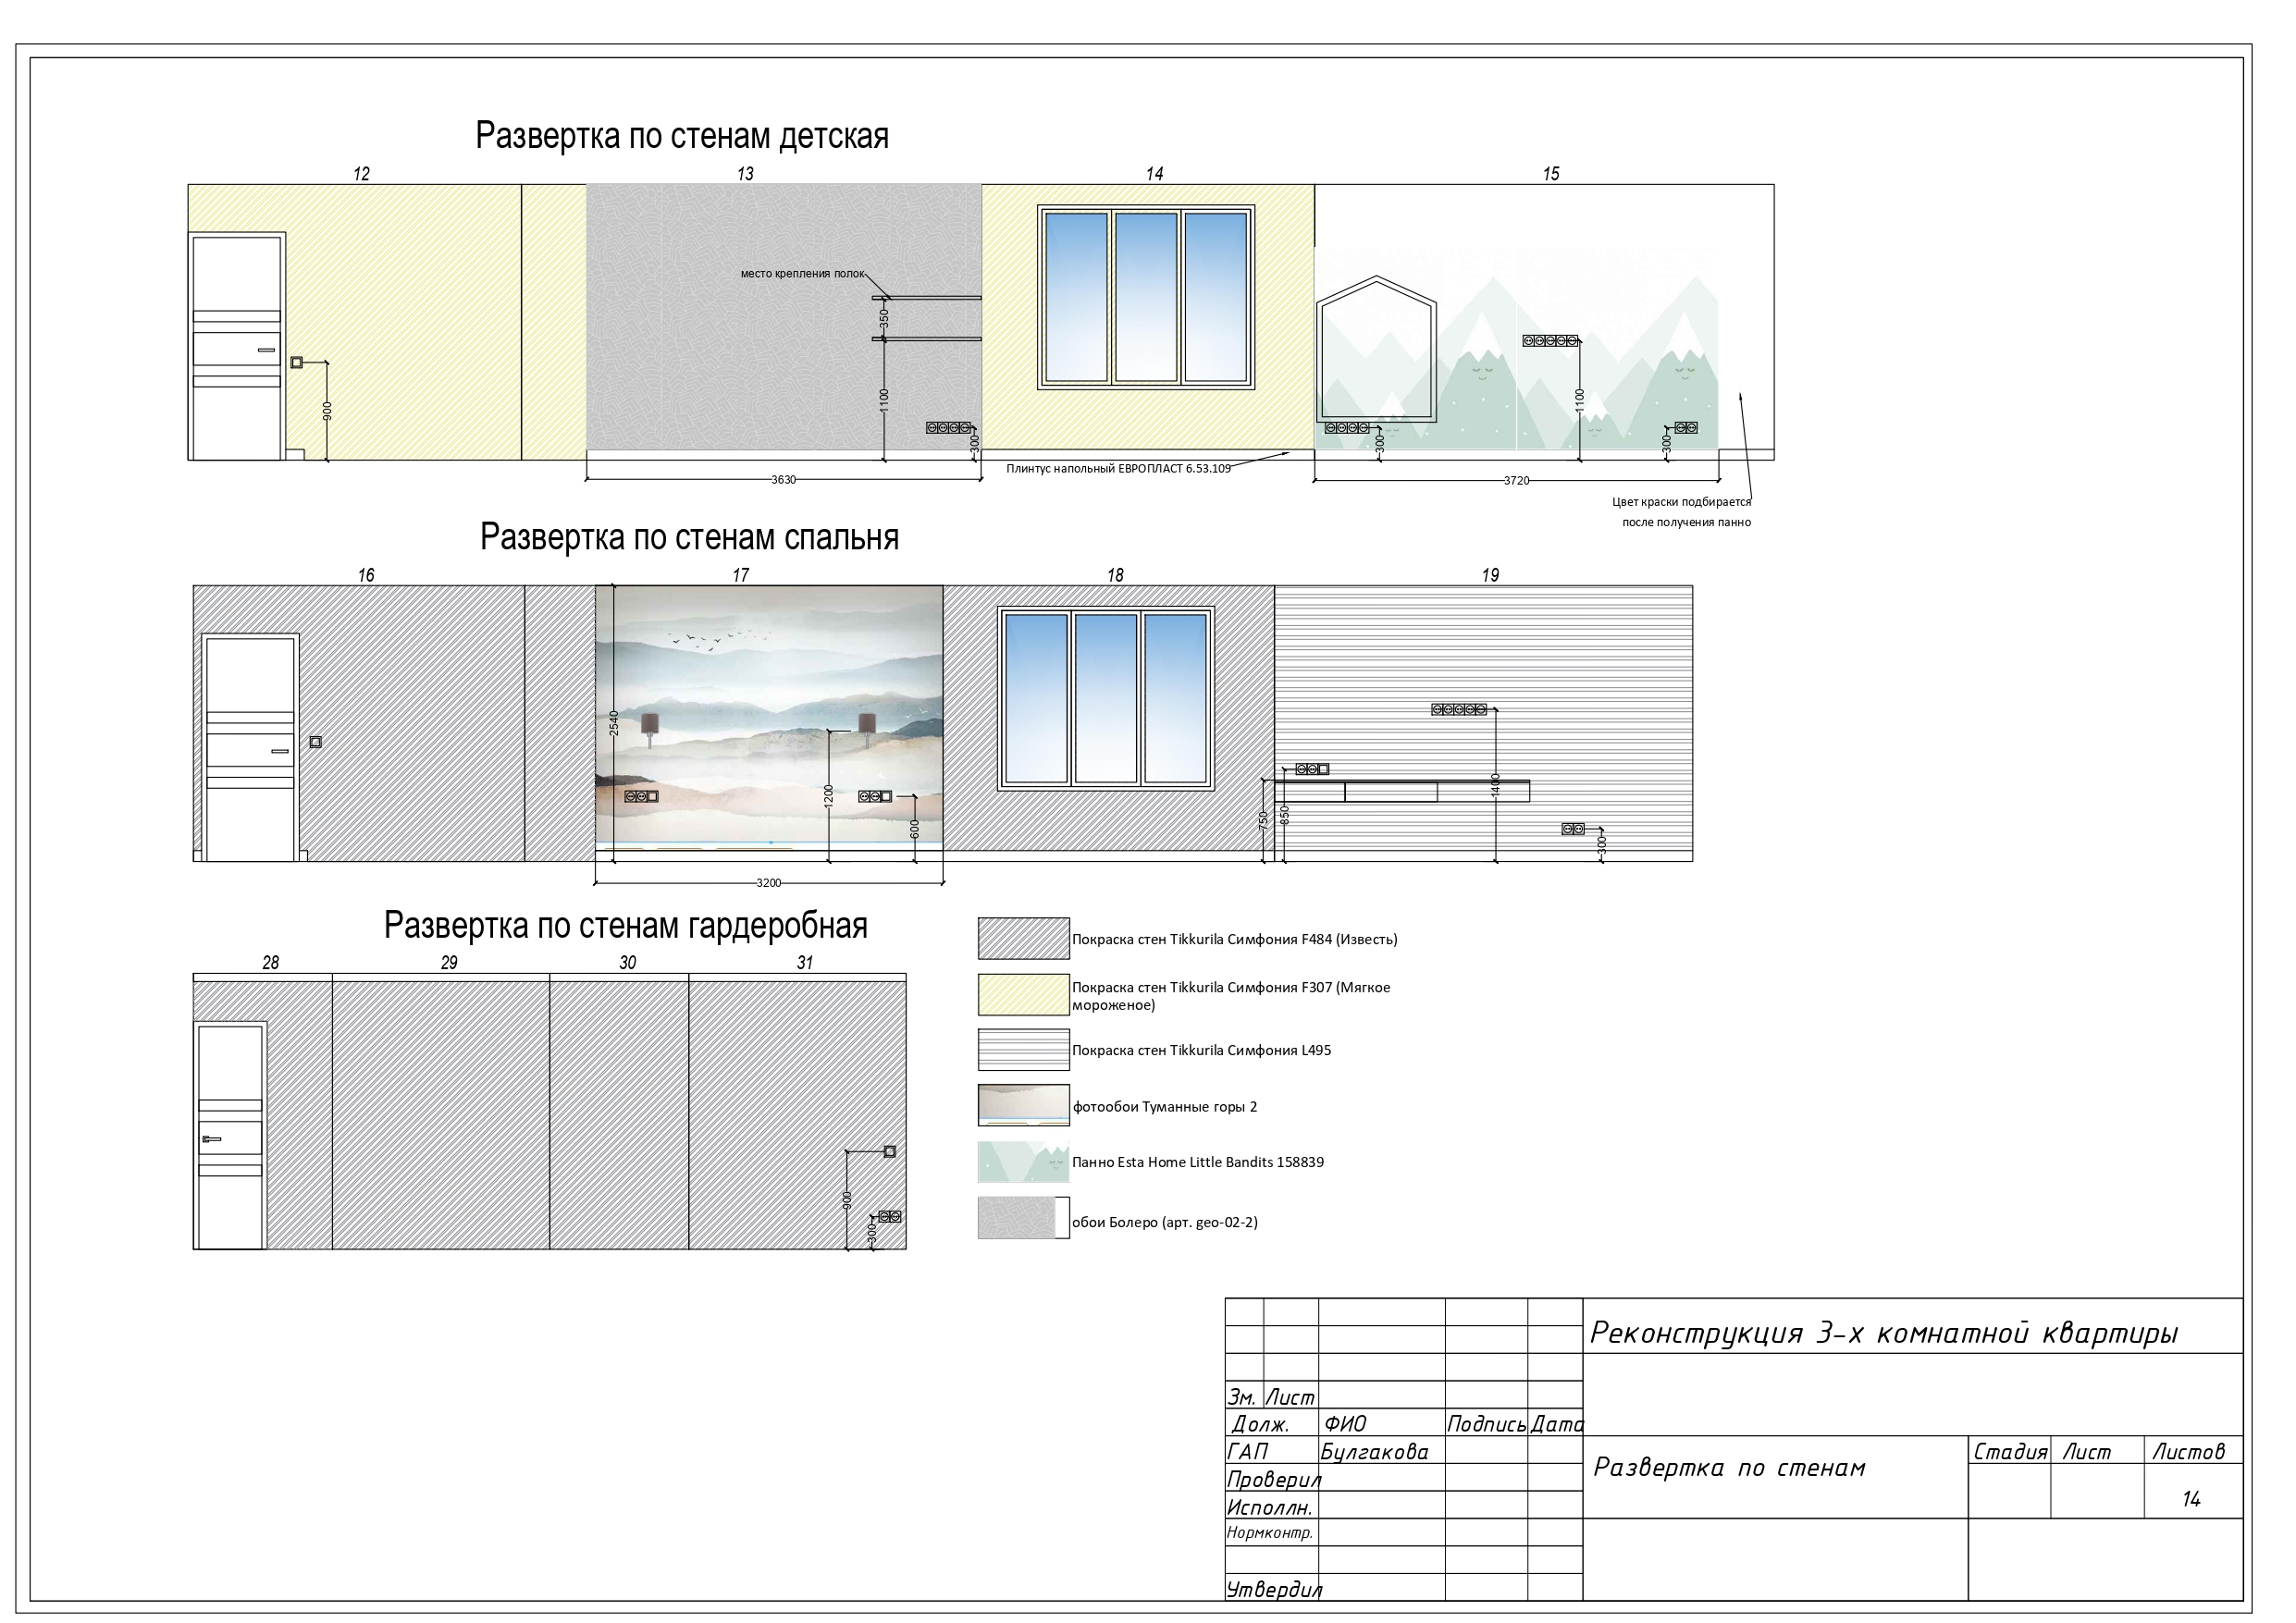Click the note 'Плинтус напольный ЕВРОПЛАСТ 6.53.109'

pos(1118,469)
